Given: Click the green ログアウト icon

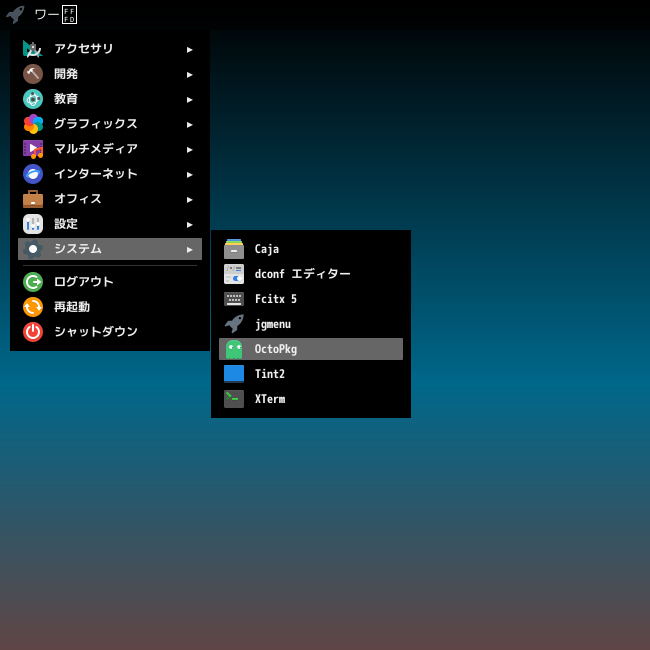Looking at the screenshot, I should (33, 282).
